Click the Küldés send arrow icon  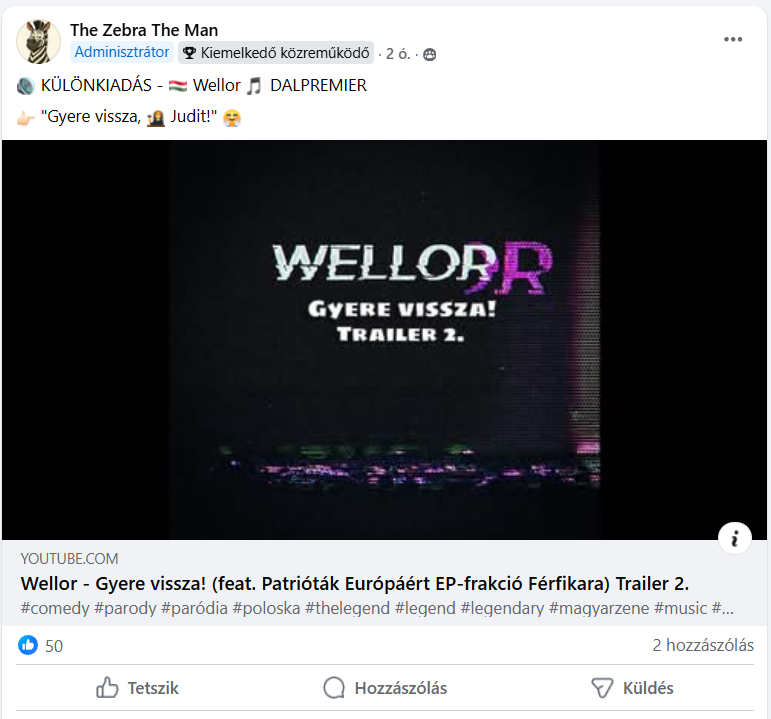click(602, 688)
